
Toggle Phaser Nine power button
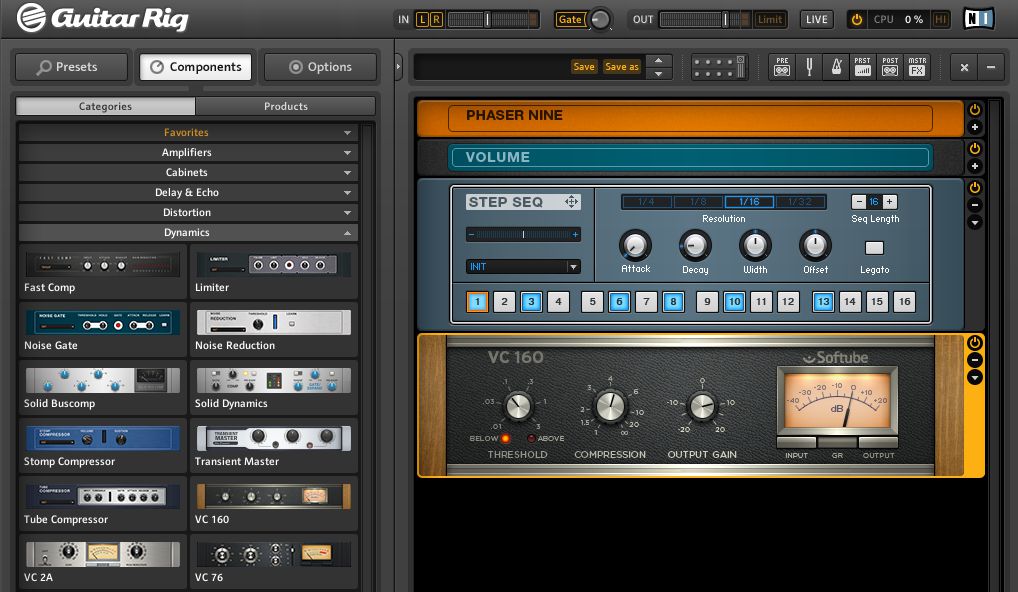[975, 109]
